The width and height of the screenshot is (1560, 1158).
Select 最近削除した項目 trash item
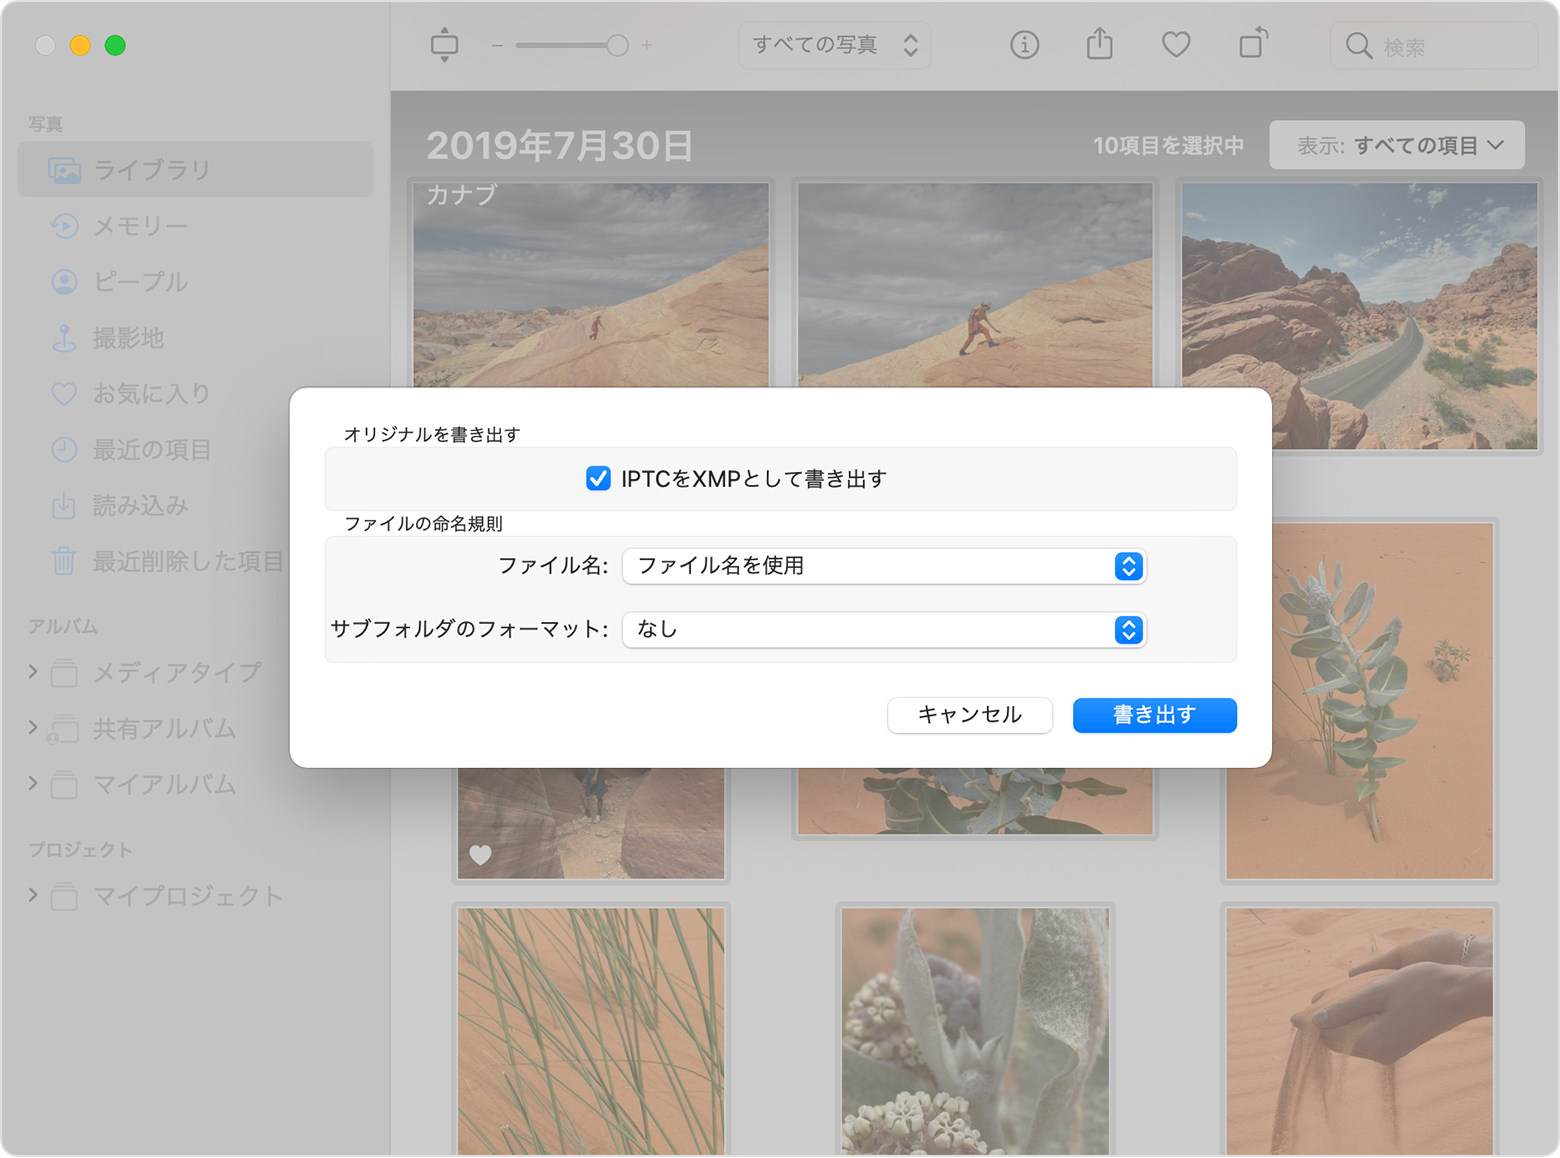(187, 562)
